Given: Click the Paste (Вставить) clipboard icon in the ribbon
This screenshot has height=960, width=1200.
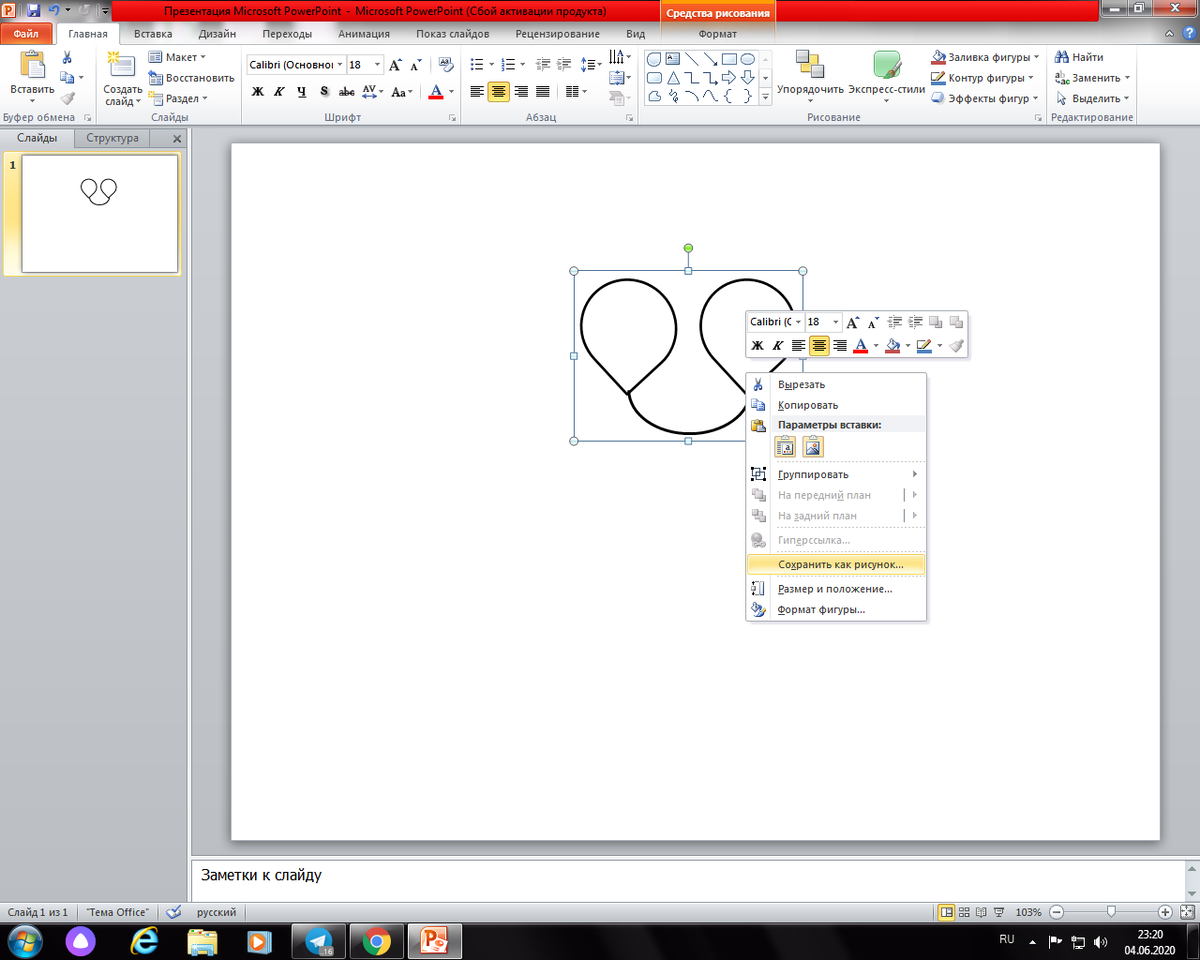Looking at the screenshot, I should point(32,66).
